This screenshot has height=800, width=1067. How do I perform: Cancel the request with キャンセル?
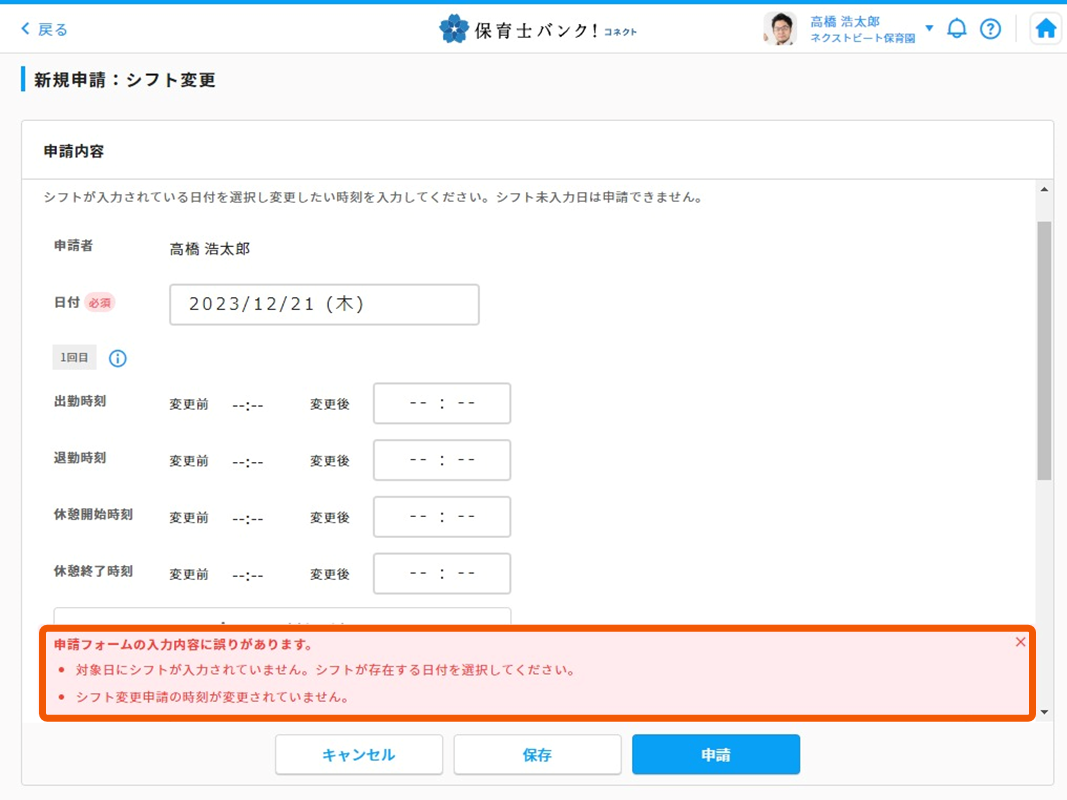click(x=358, y=754)
